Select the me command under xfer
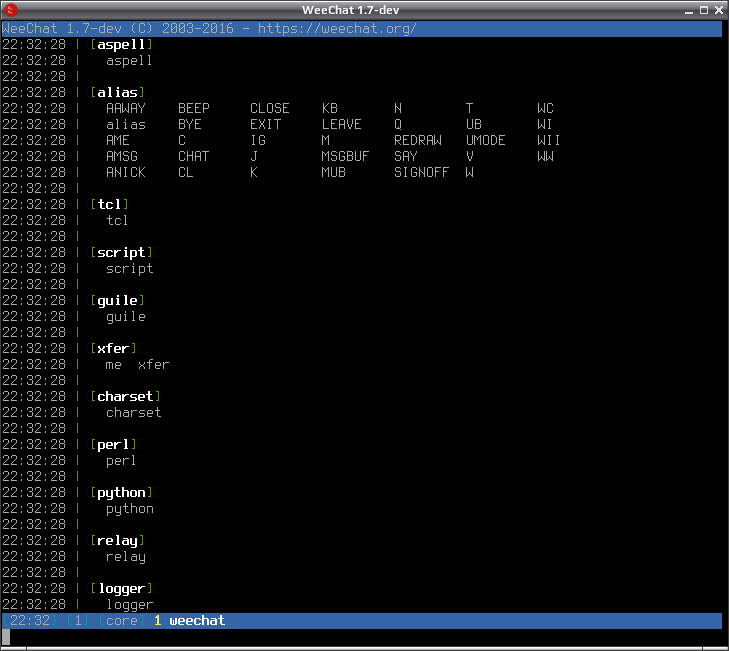729x651 pixels. [x=113, y=365]
